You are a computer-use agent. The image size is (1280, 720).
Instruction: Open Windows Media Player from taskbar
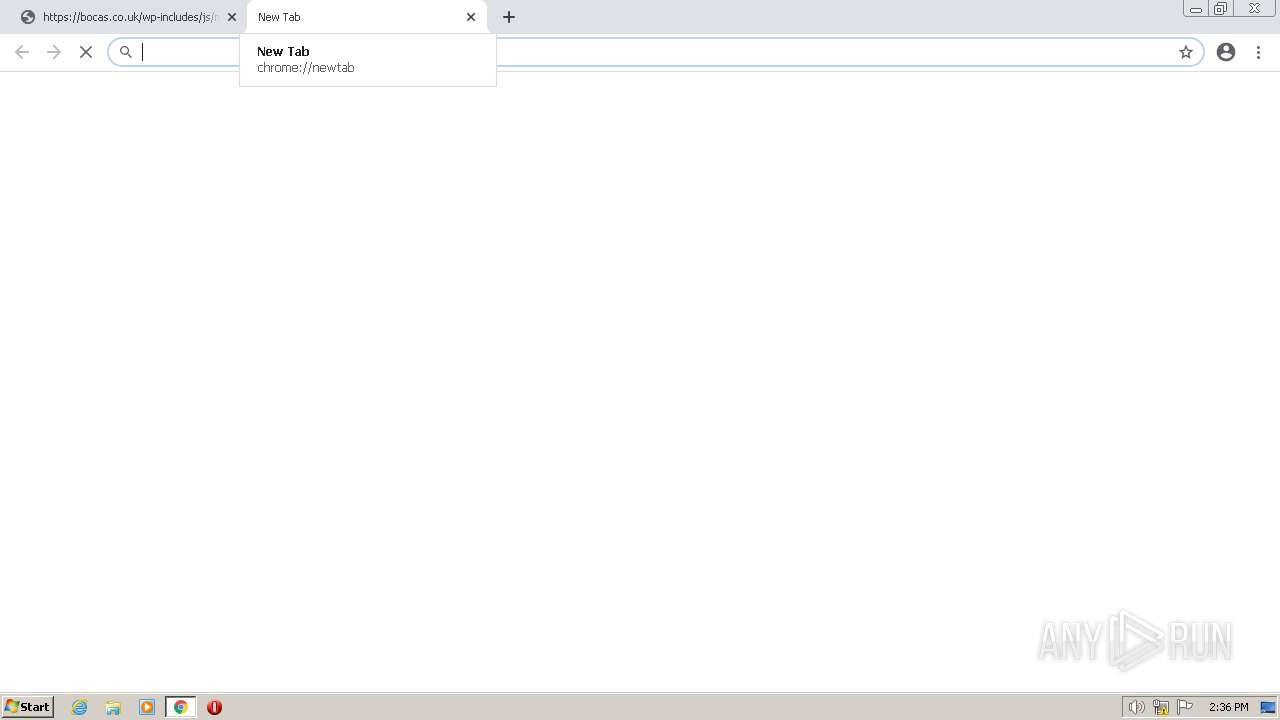(x=147, y=707)
